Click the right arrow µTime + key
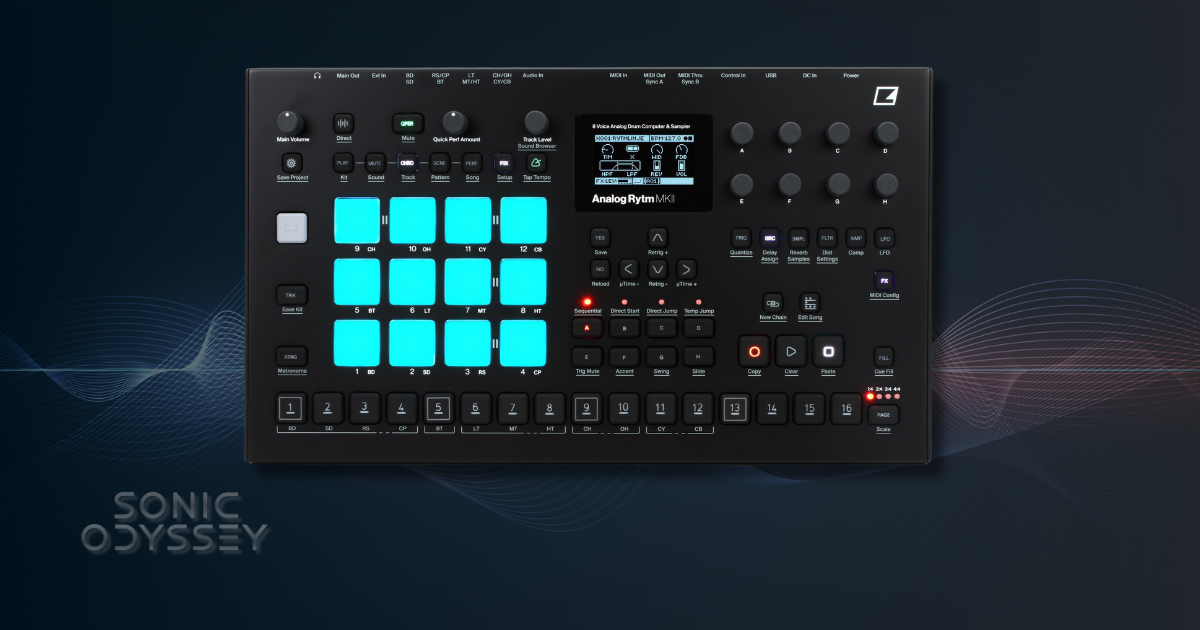The image size is (1200, 630). 686,269
